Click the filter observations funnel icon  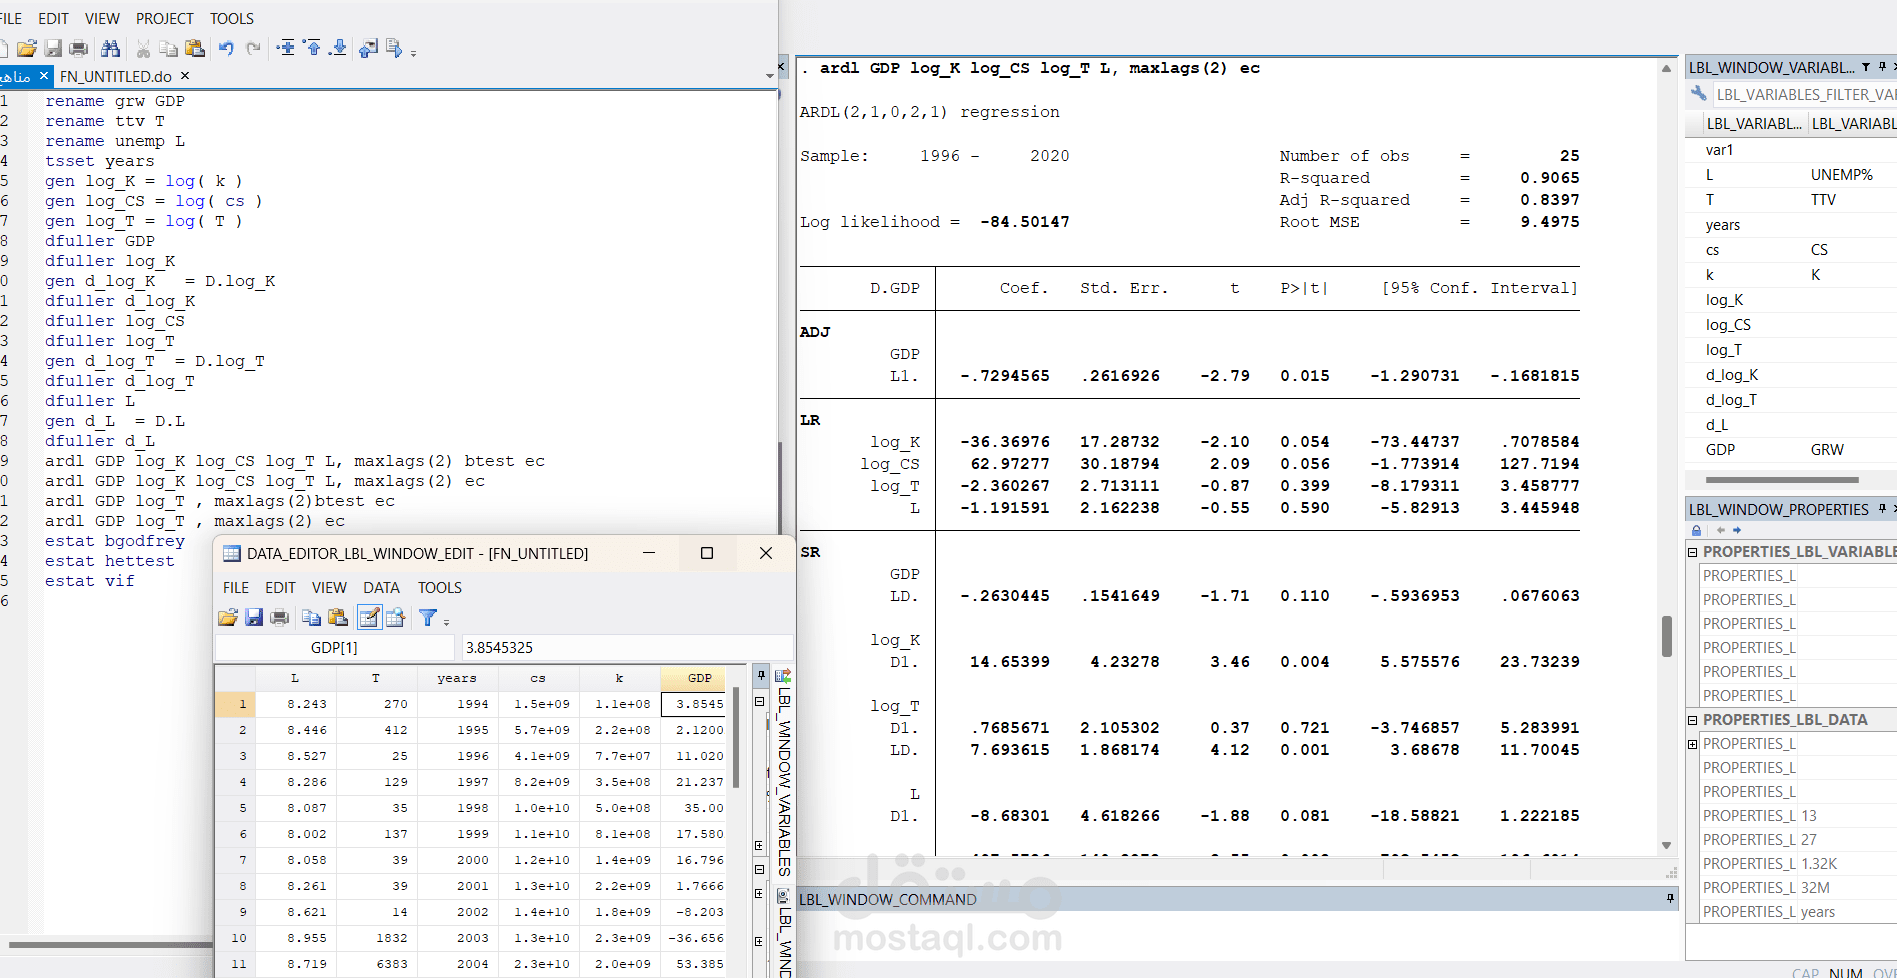click(x=428, y=618)
